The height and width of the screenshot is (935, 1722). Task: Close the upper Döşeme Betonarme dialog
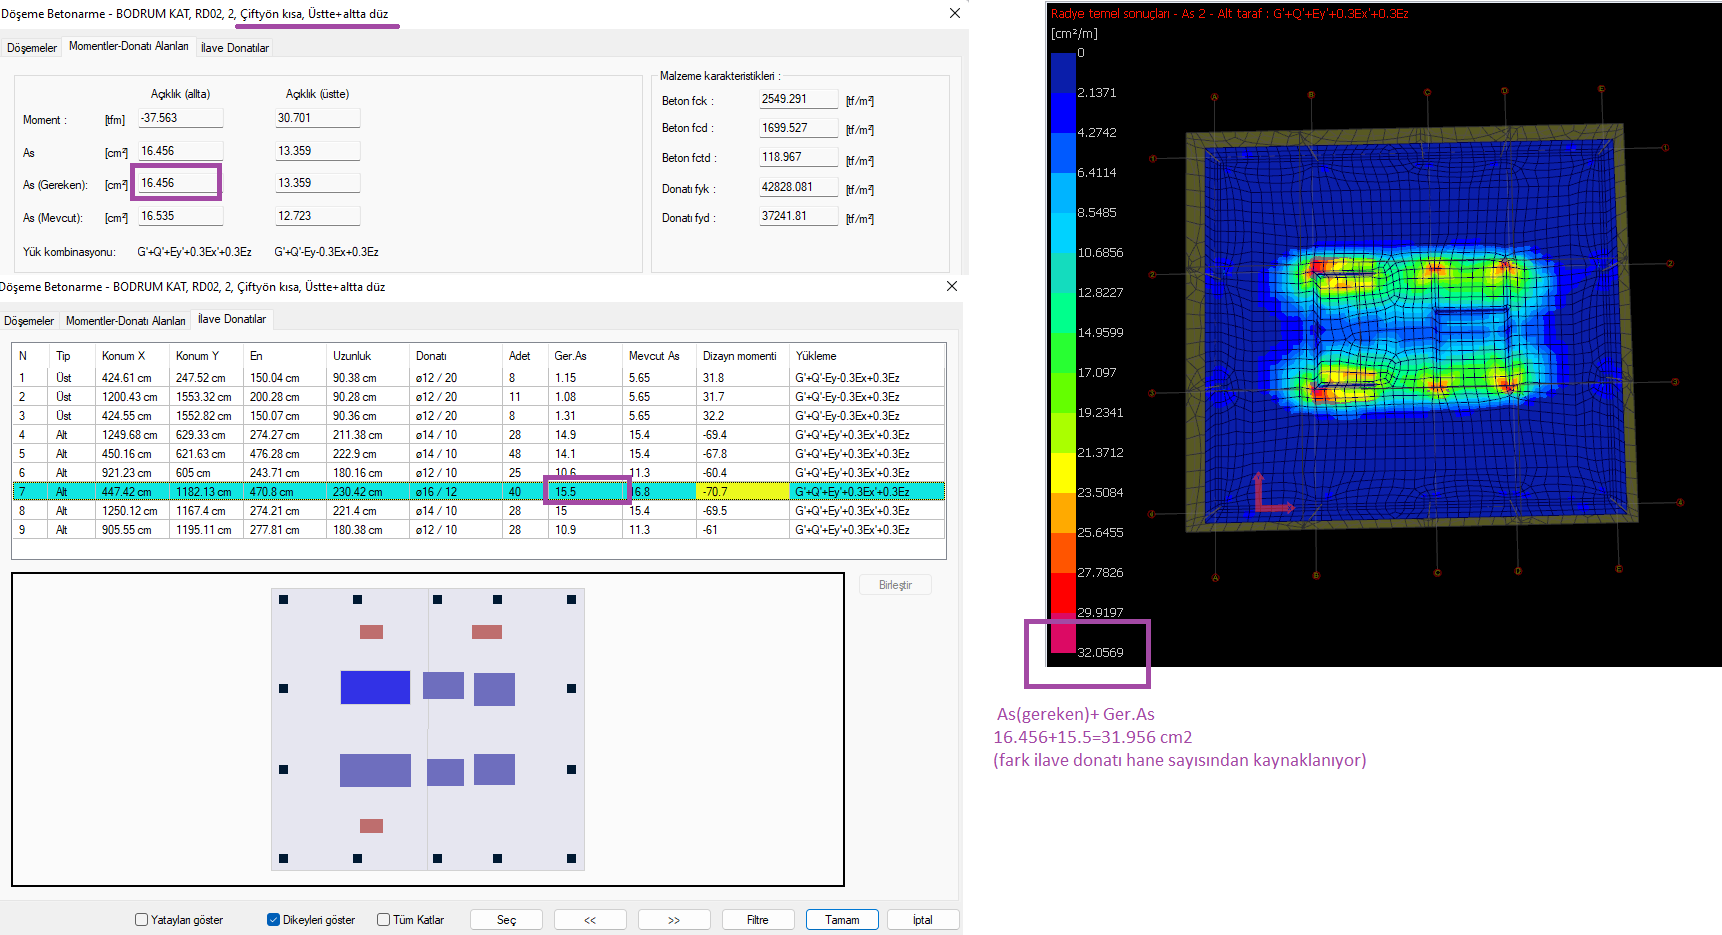point(955,13)
